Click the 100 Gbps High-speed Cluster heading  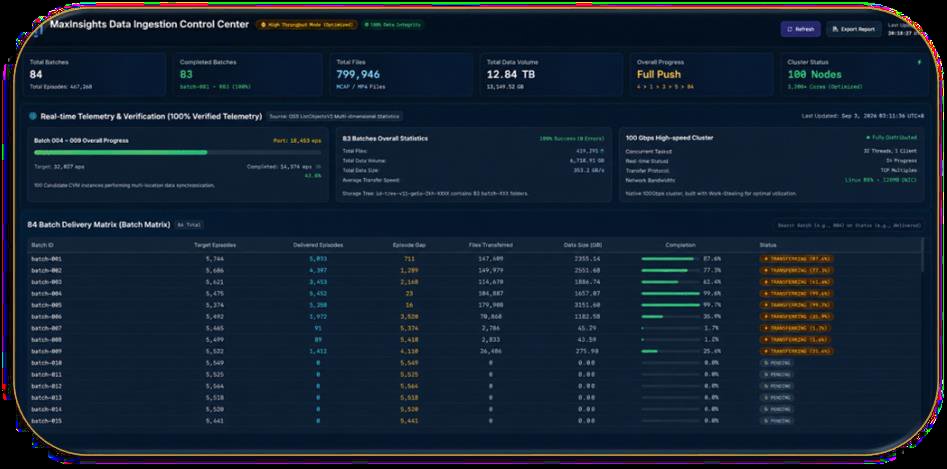click(669, 138)
